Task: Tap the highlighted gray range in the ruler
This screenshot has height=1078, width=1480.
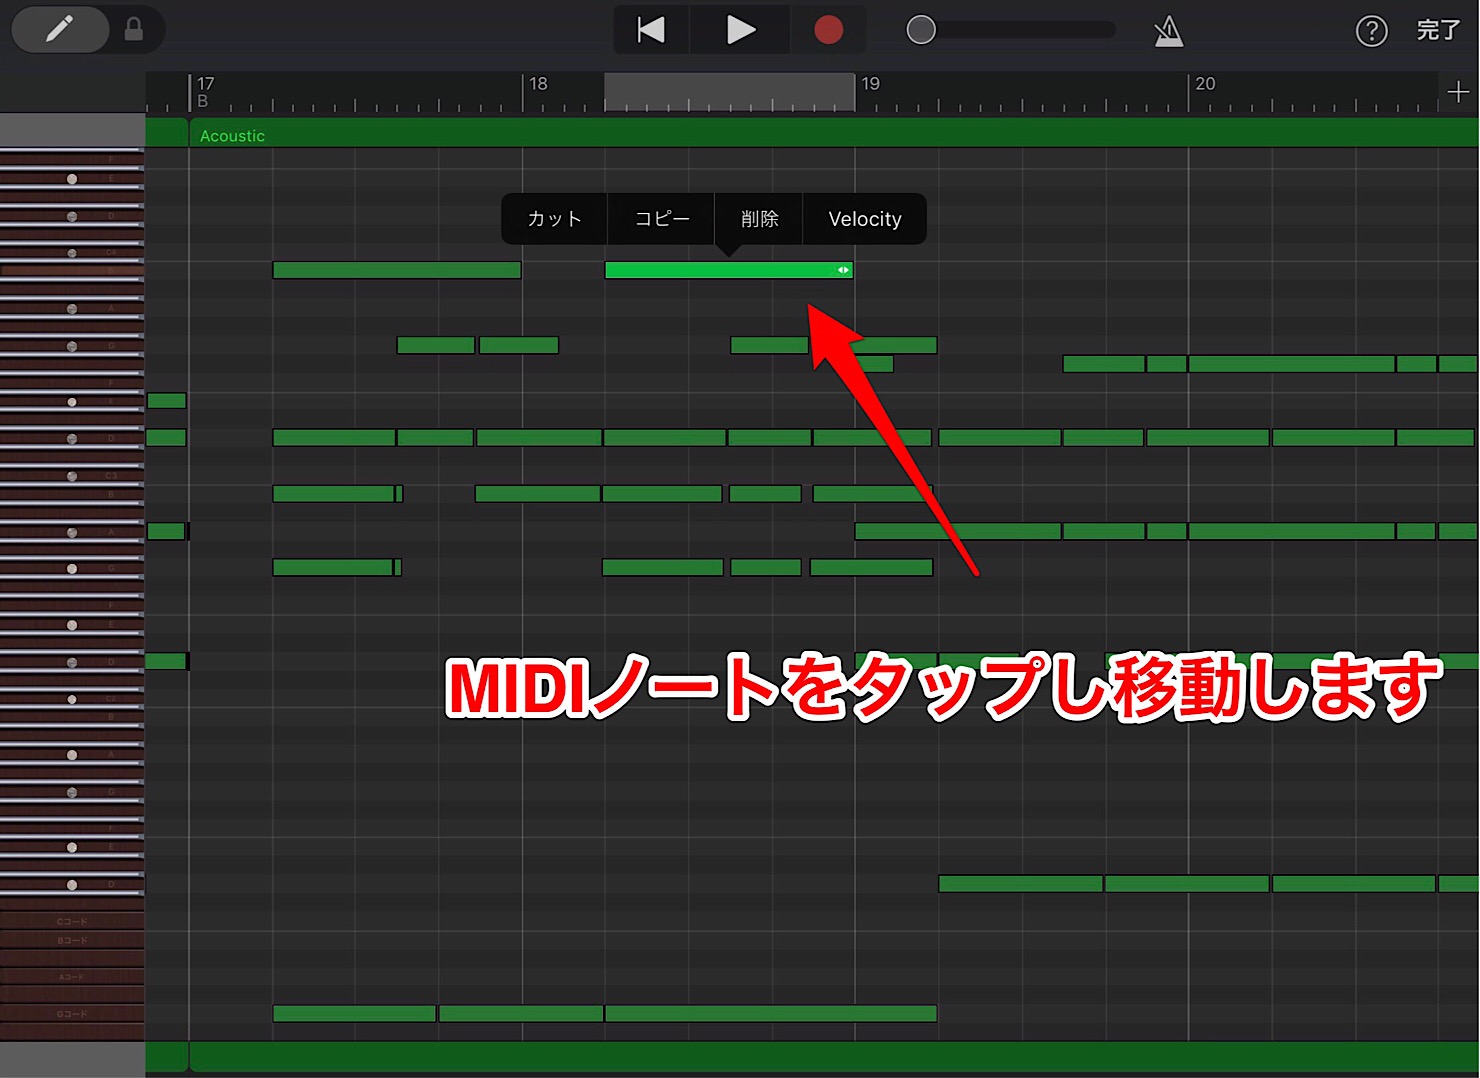Action: click(x=729, y=92)
